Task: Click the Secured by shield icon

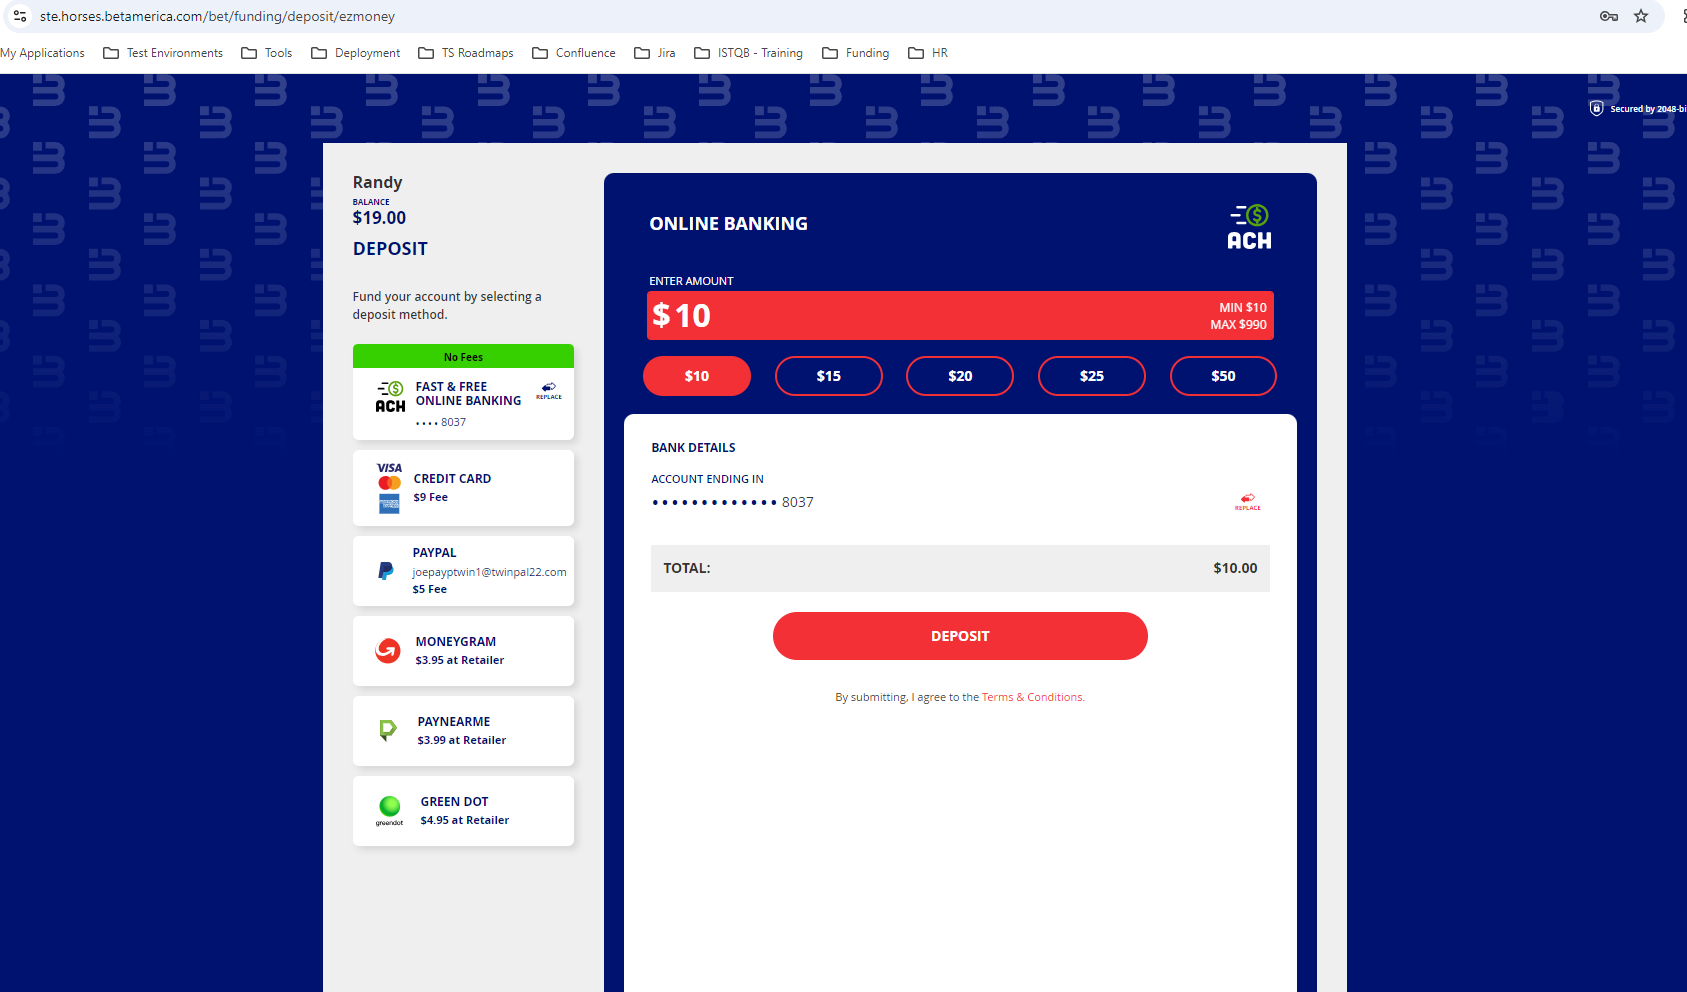Action: click(1597, 108)
